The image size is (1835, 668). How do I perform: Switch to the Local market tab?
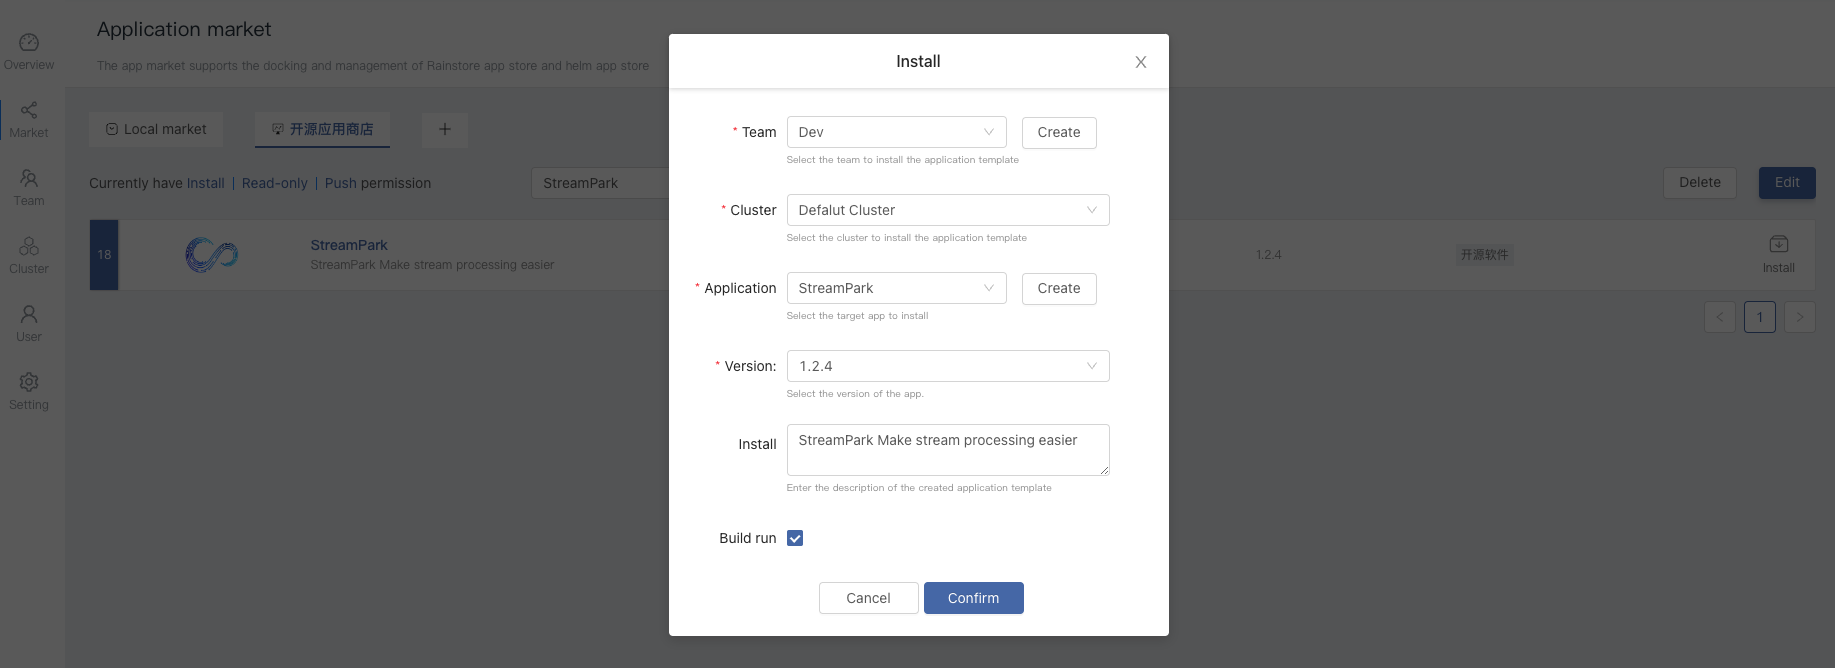pos(156,129)
